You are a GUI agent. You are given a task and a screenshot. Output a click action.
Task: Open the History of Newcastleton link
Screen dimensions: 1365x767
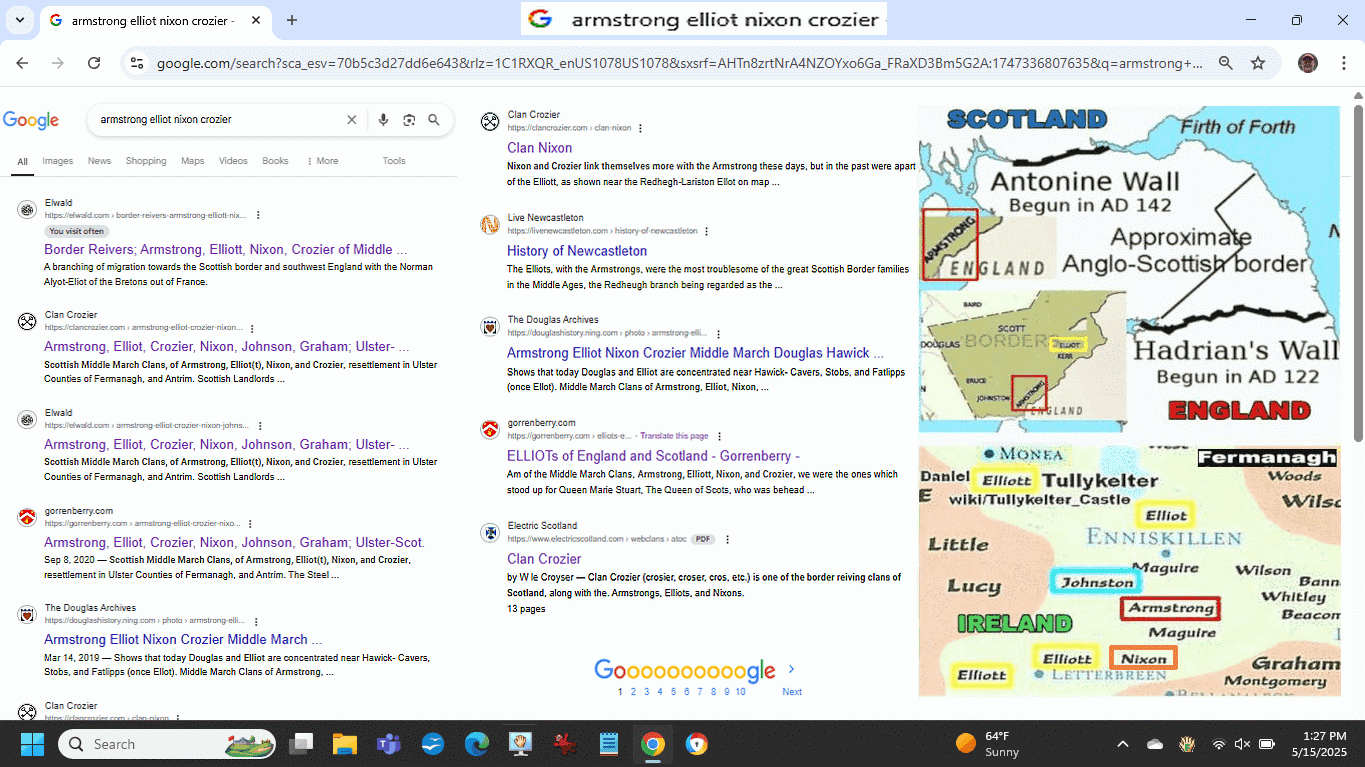pos(576,251)
